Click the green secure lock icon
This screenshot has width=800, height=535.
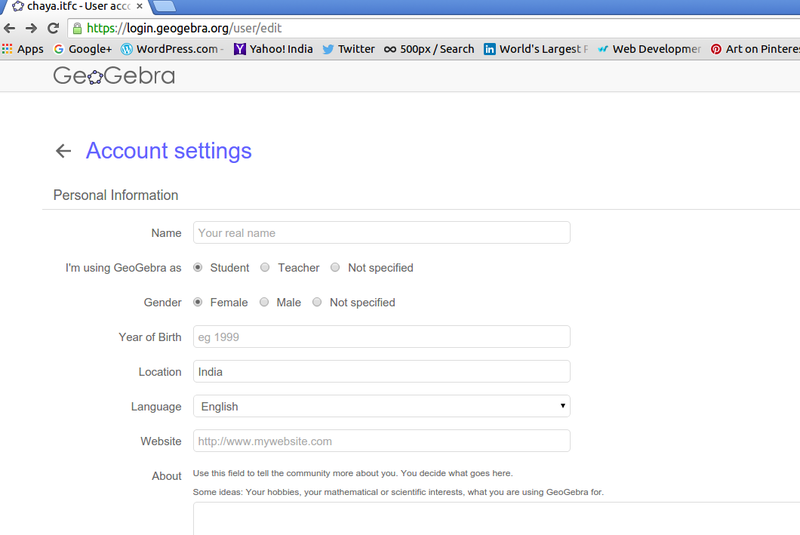tap(77, 28)
